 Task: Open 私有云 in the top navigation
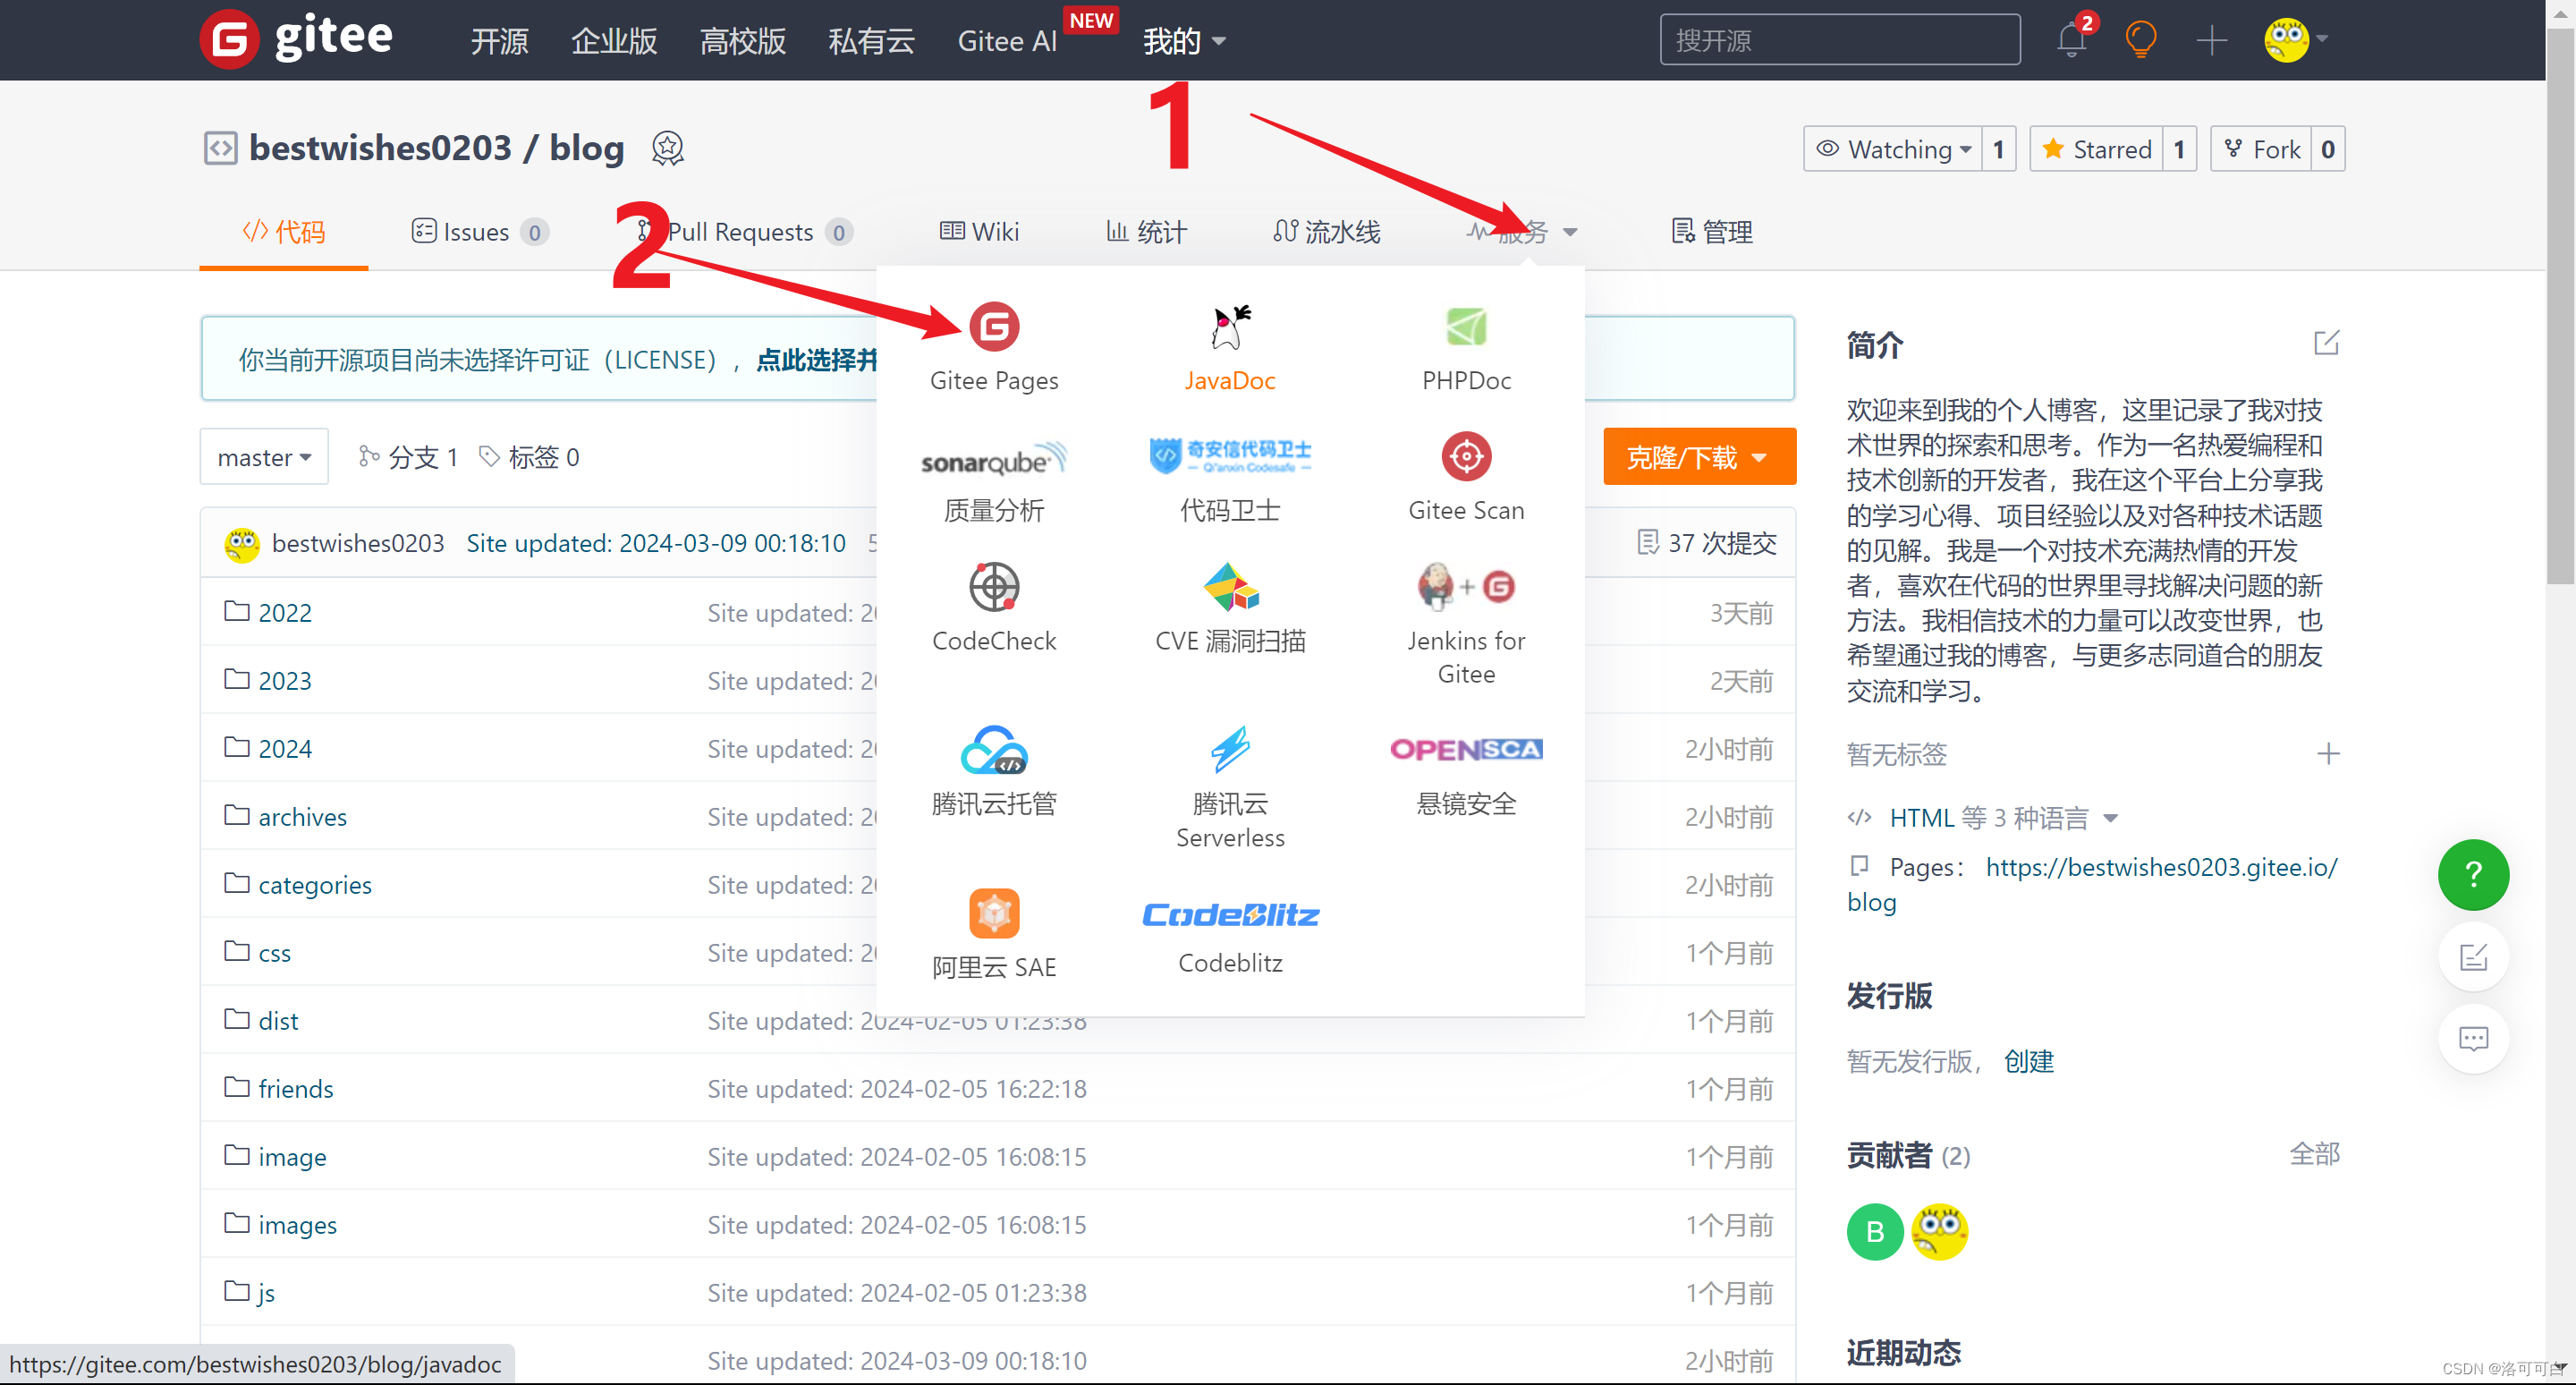coord(871,40)
